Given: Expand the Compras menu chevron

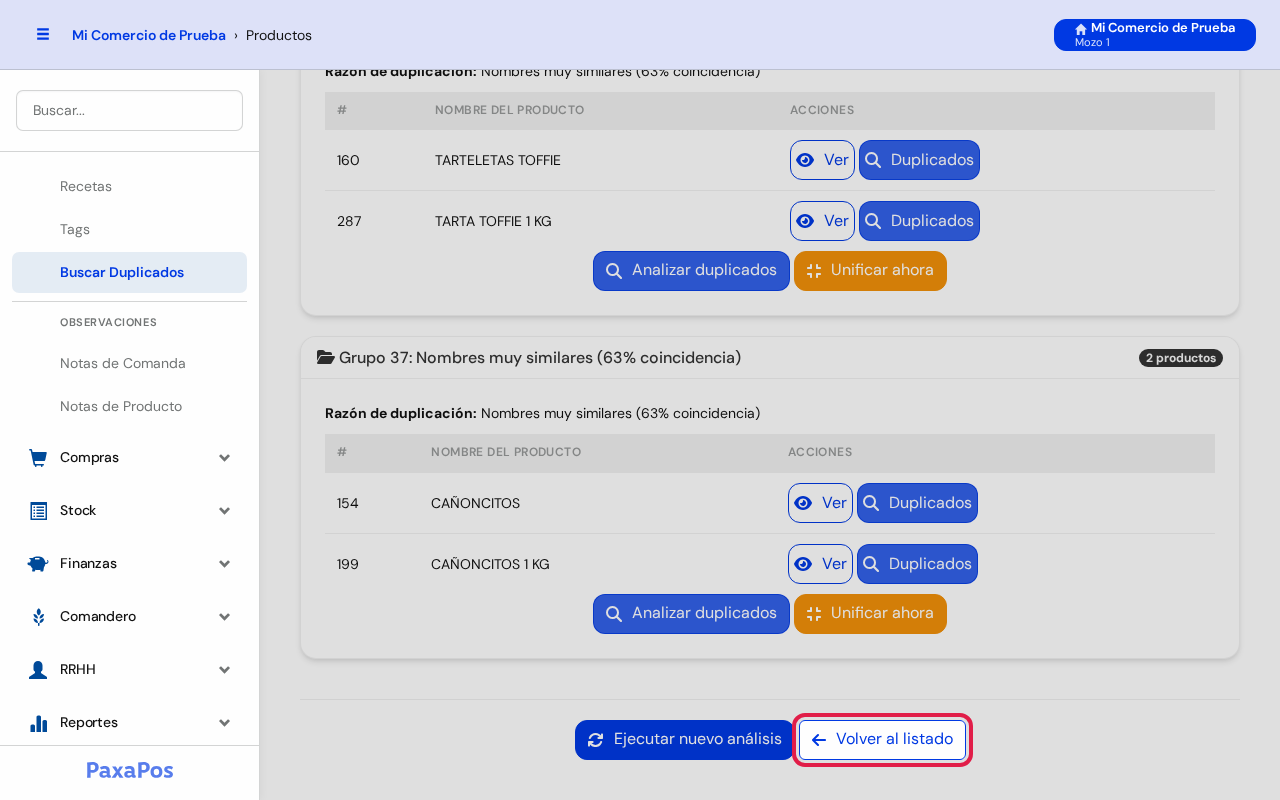Looking at the screenshot, I should click(x=225, y=458).
